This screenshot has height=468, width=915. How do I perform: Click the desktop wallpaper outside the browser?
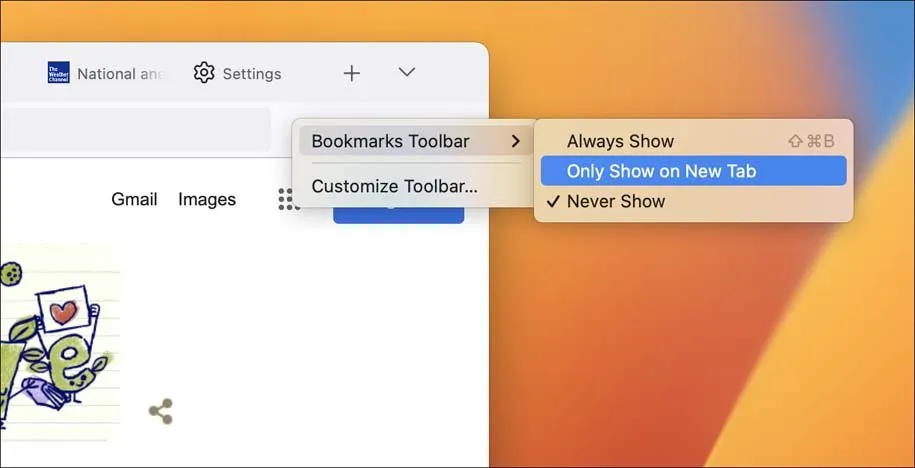[700, 350]
